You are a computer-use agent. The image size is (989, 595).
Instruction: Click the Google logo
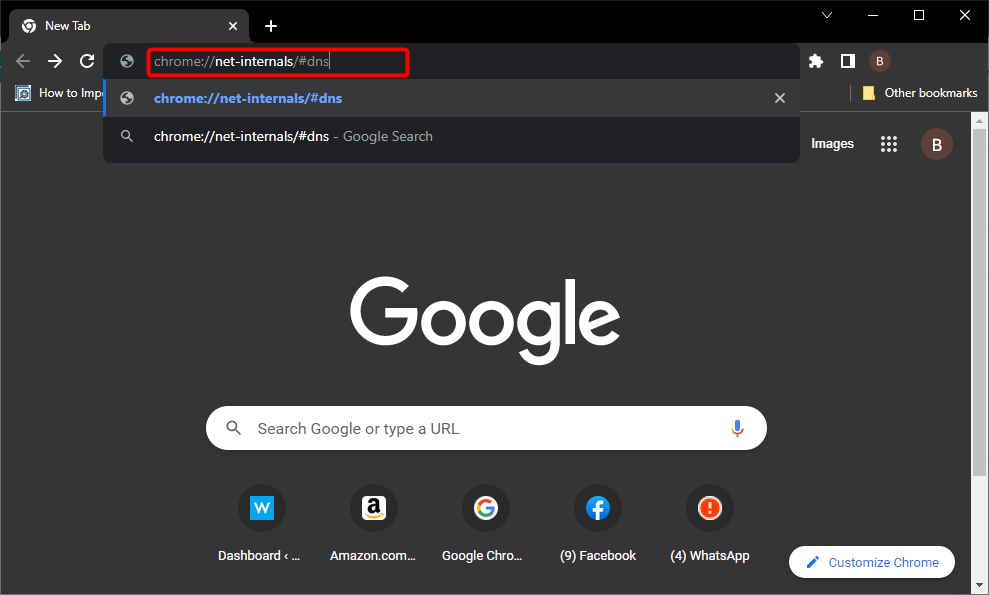485,320
